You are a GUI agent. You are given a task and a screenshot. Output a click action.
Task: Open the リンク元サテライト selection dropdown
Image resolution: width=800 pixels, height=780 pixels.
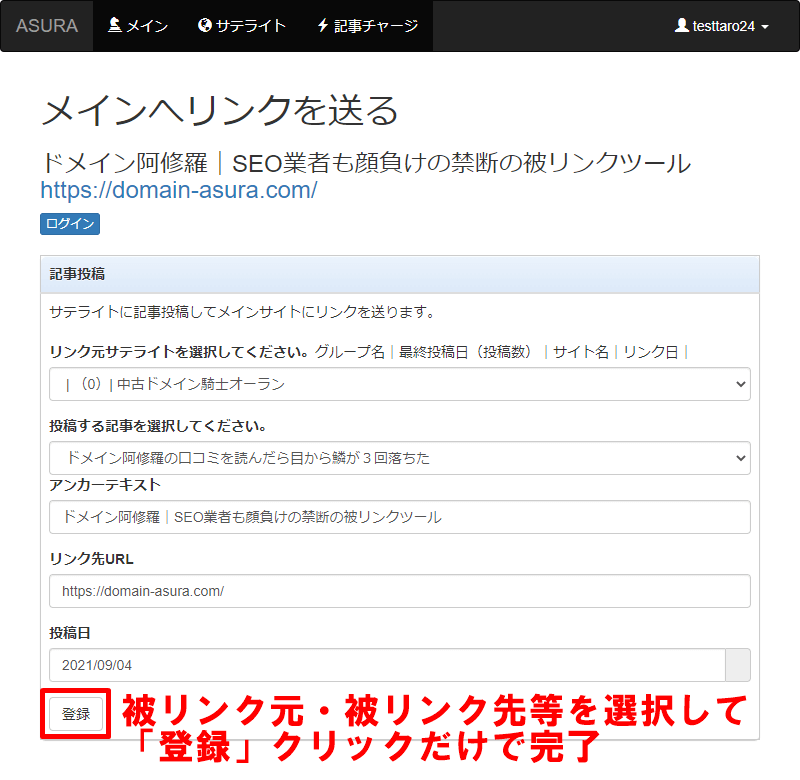[399, 384]
